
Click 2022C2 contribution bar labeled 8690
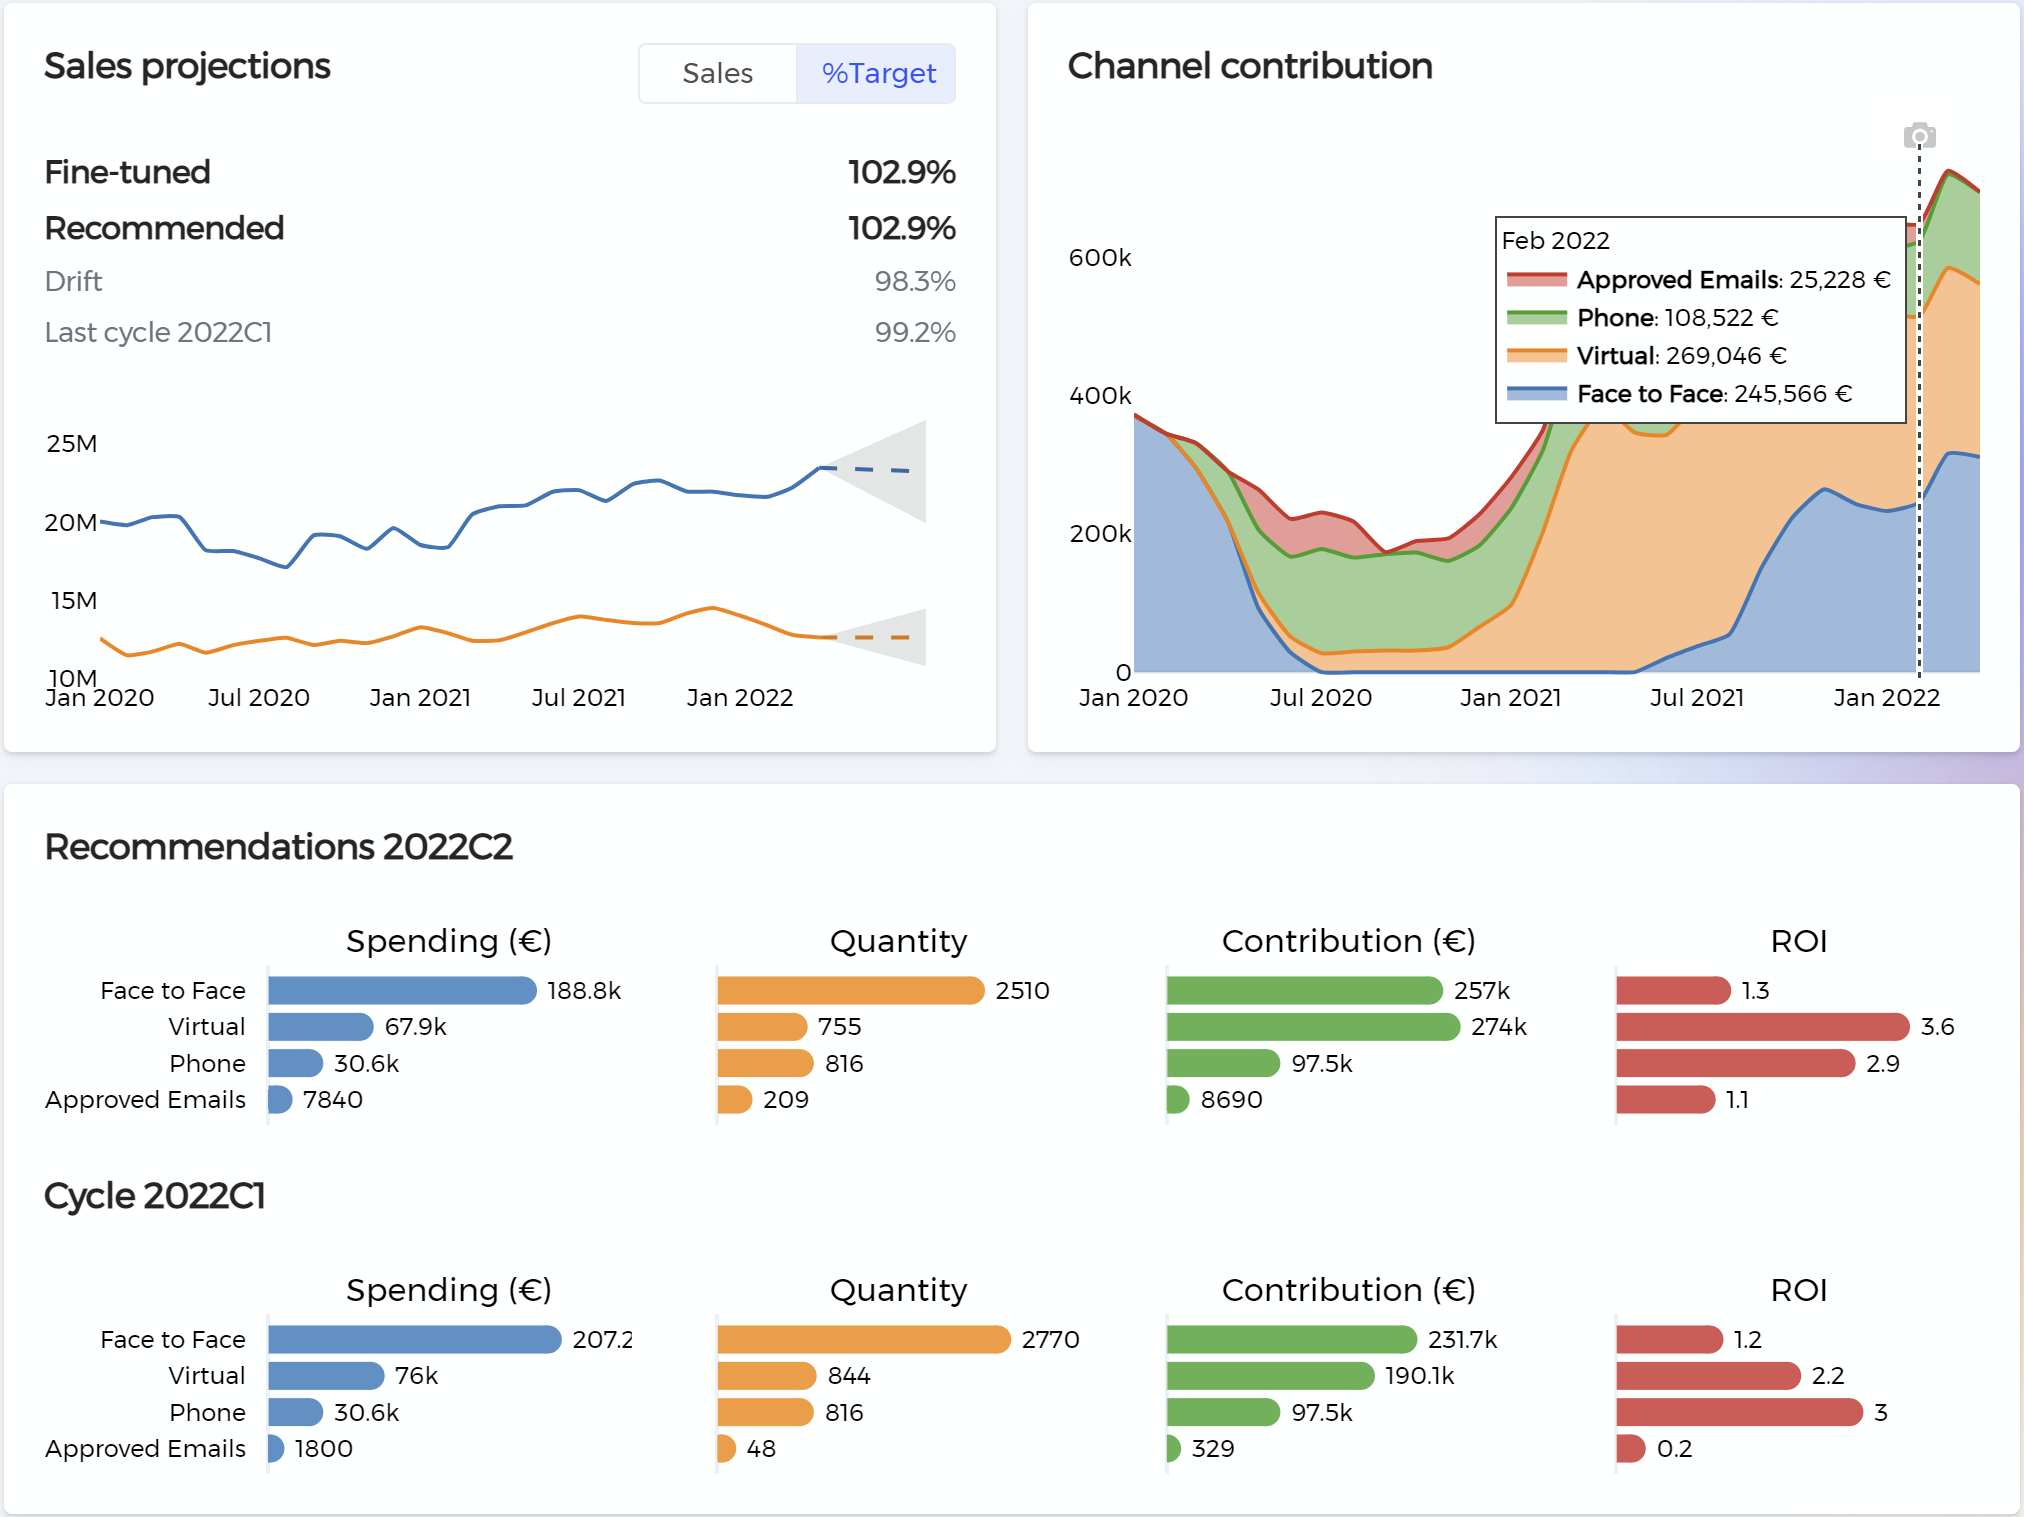pyautogui.click(x=1178, y=1100)
